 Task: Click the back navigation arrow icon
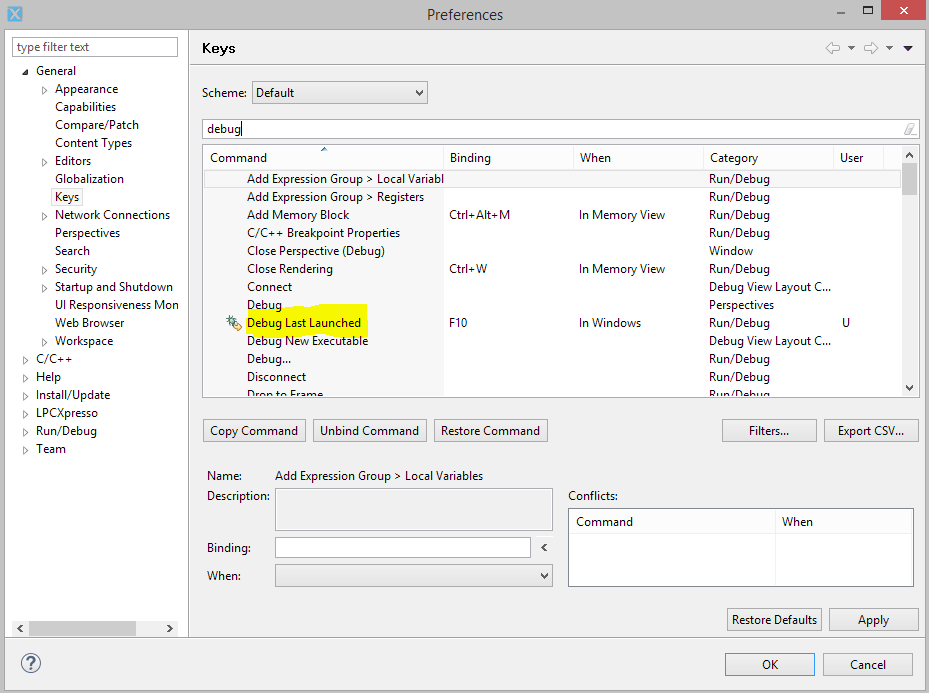(833, 48)
